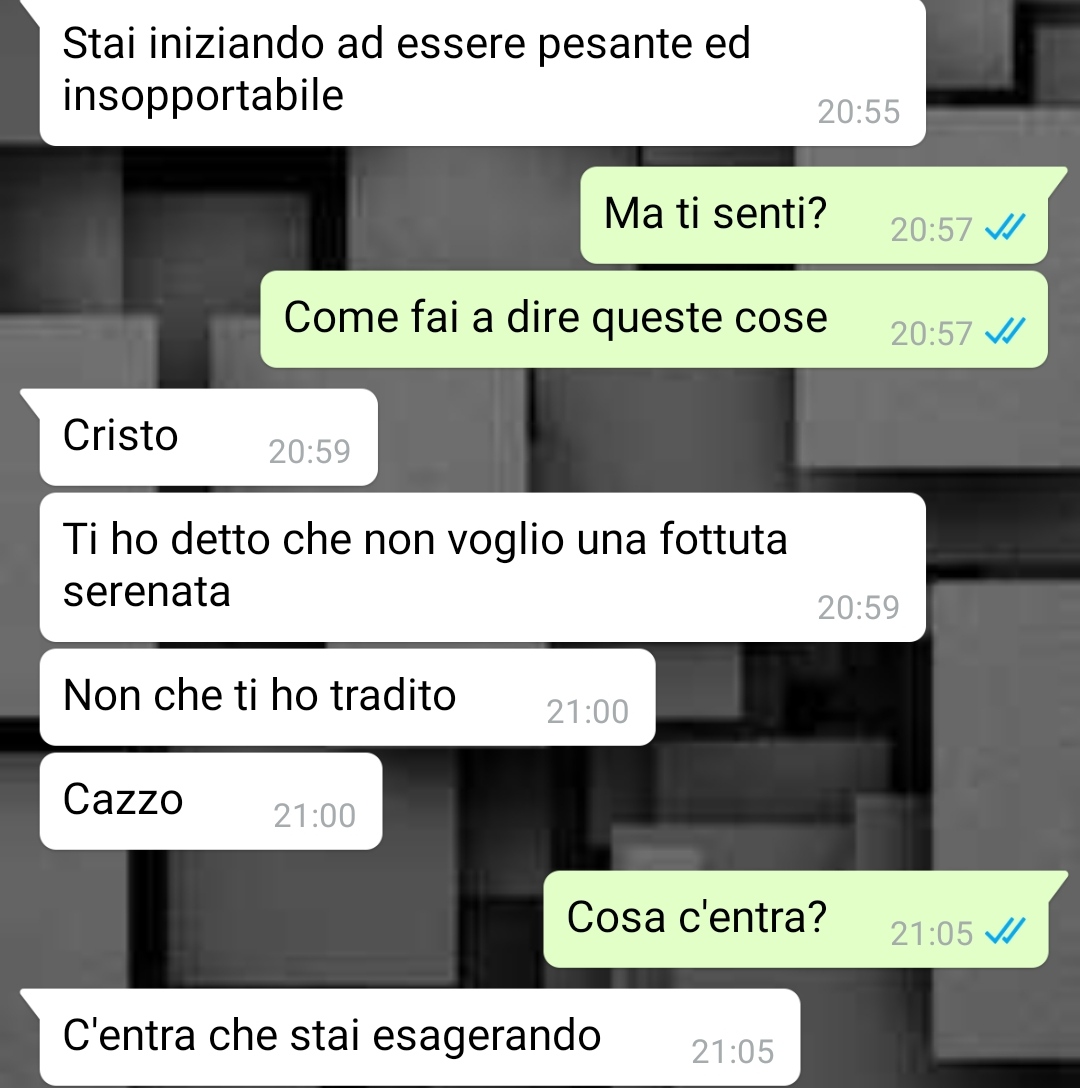
Task: Tap the 21:00 time on 'Non che ti ho tradito'
Action: coord(587,712)
